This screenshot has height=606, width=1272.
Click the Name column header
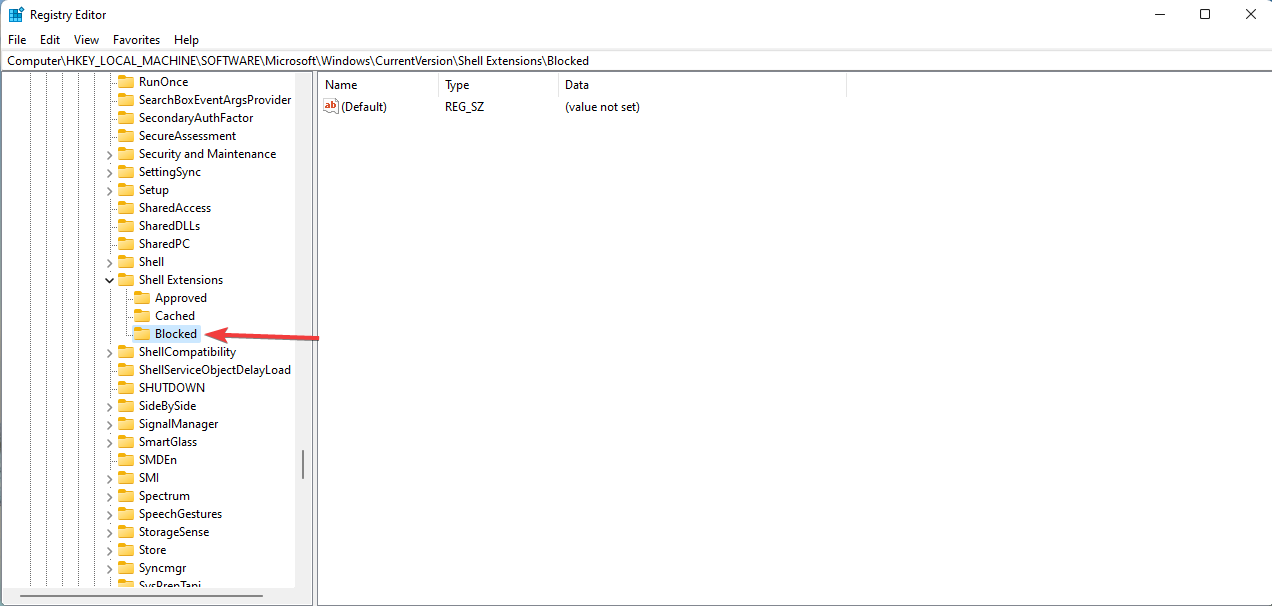pyautogui.click(x=378, y=85)
